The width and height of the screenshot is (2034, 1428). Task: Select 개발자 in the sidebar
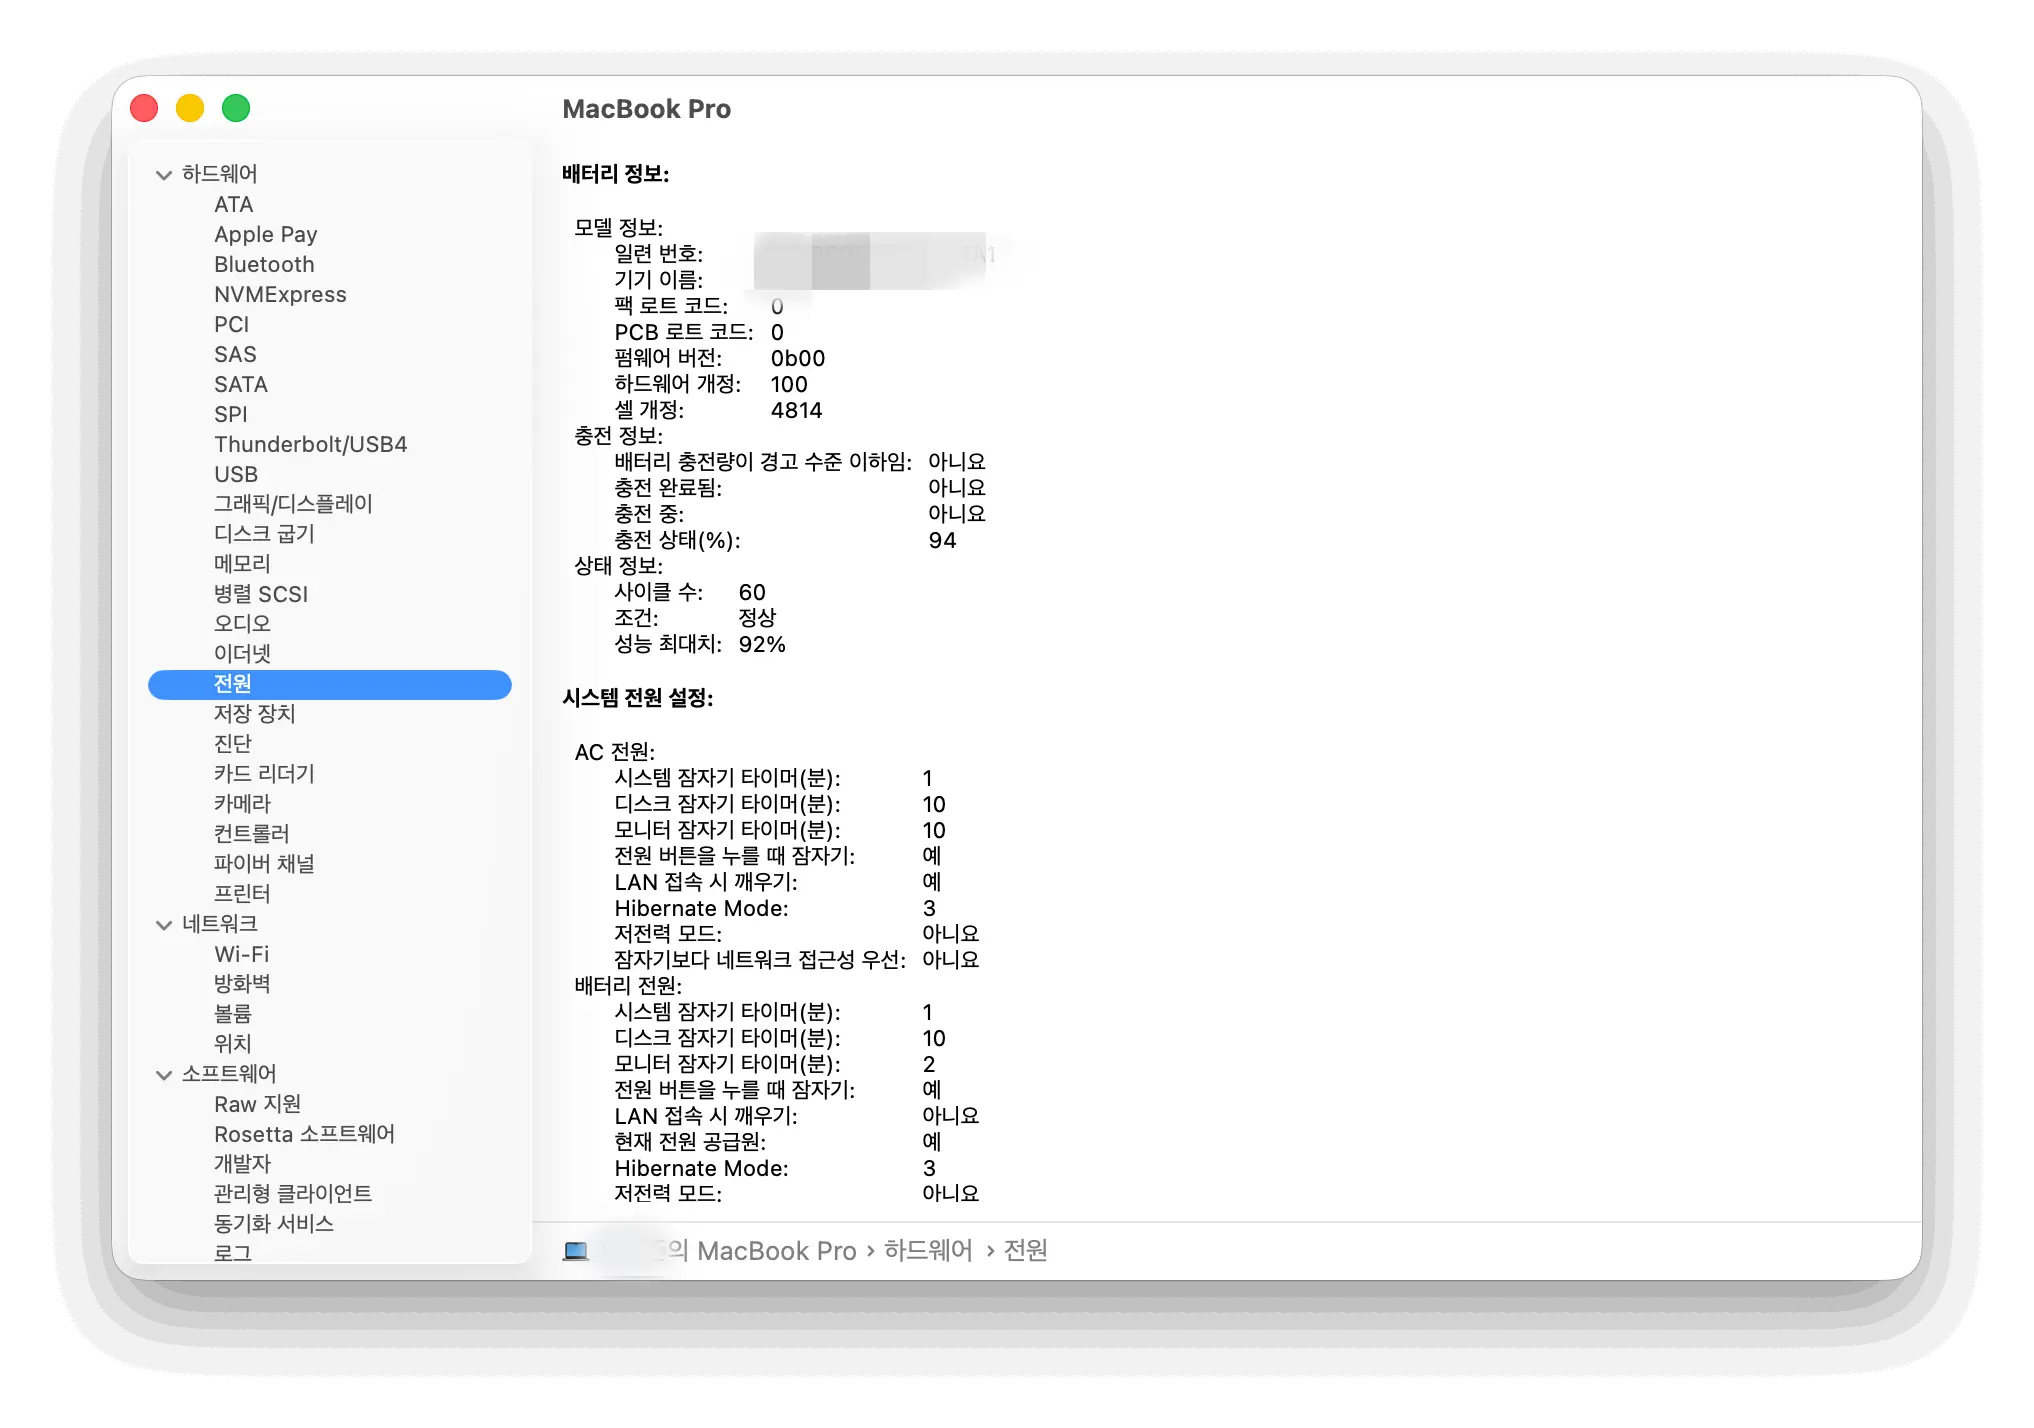pos(242,1164)
